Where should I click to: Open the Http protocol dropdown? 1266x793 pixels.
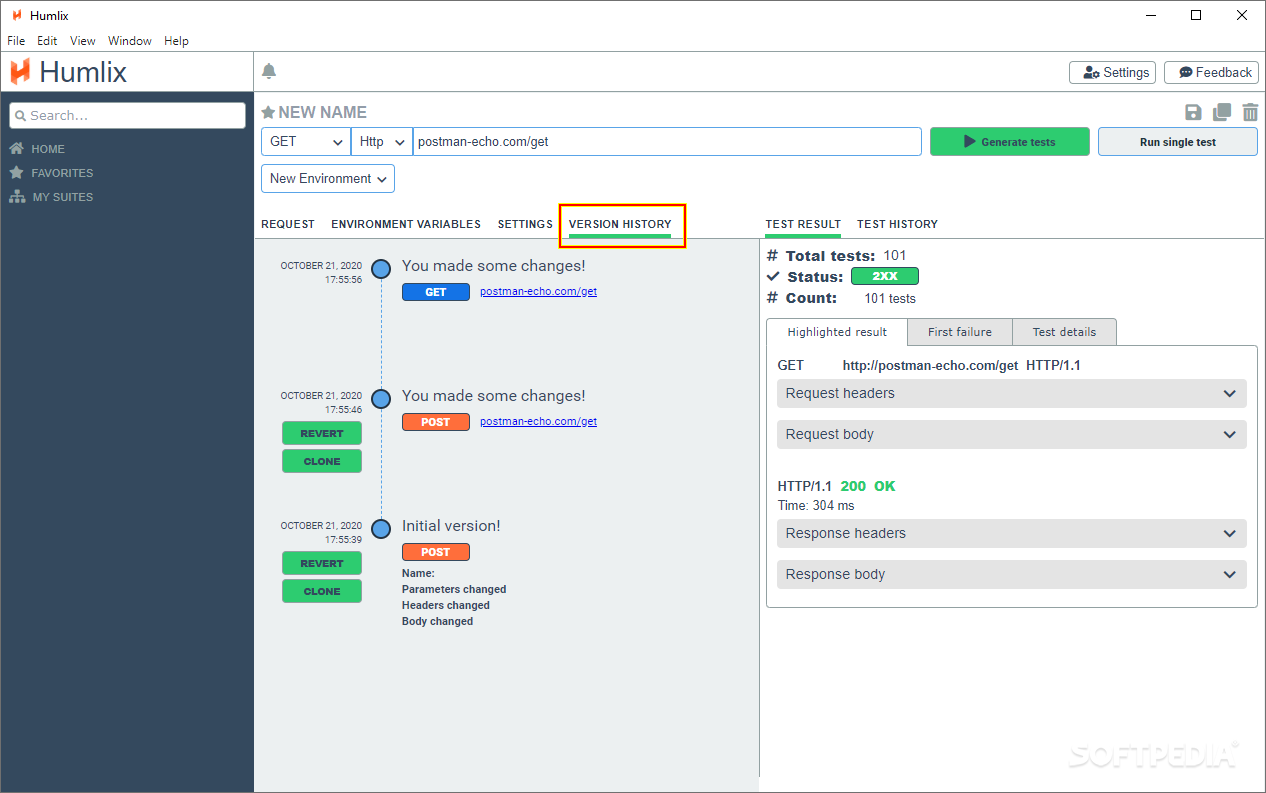click(382, 142)
